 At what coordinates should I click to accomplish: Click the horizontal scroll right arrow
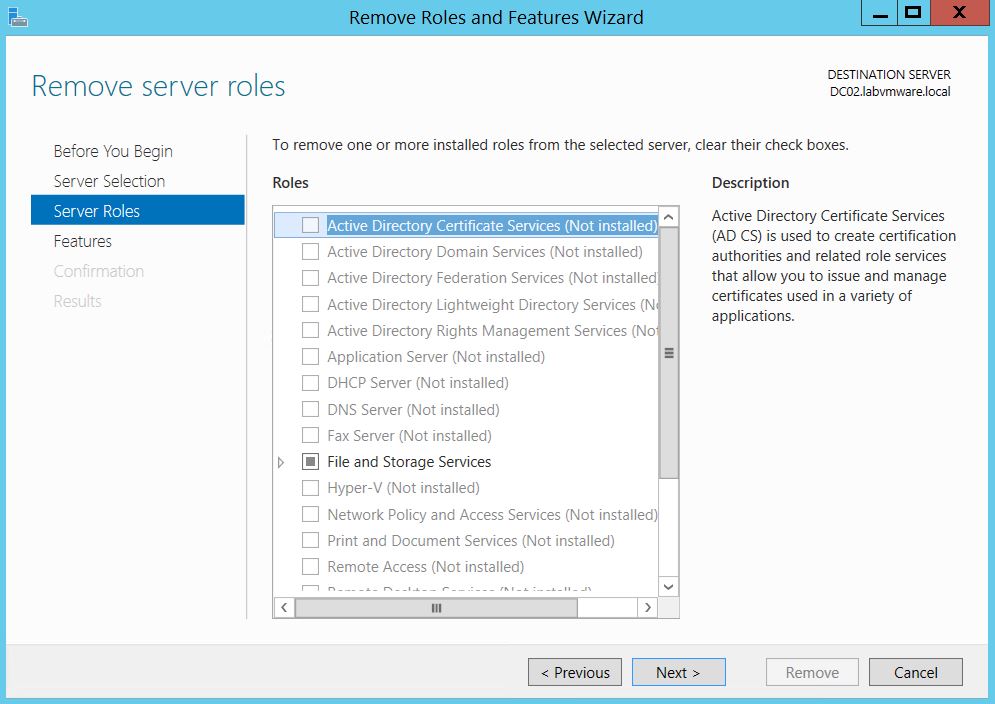(x=647, y=608)
